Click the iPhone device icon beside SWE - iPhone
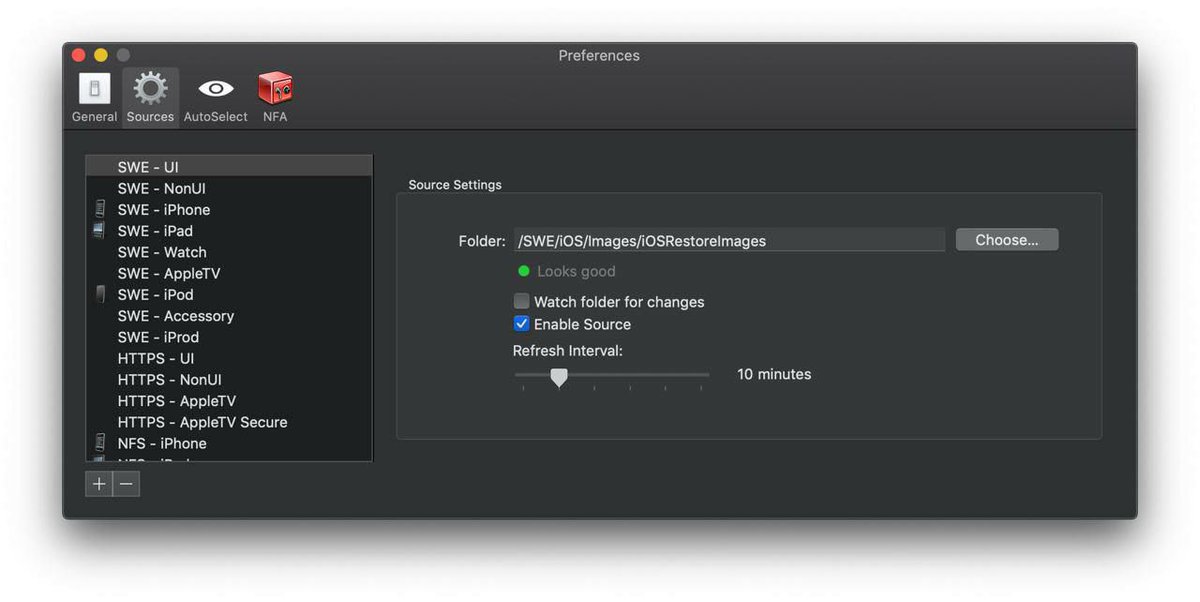 point(100,209)
